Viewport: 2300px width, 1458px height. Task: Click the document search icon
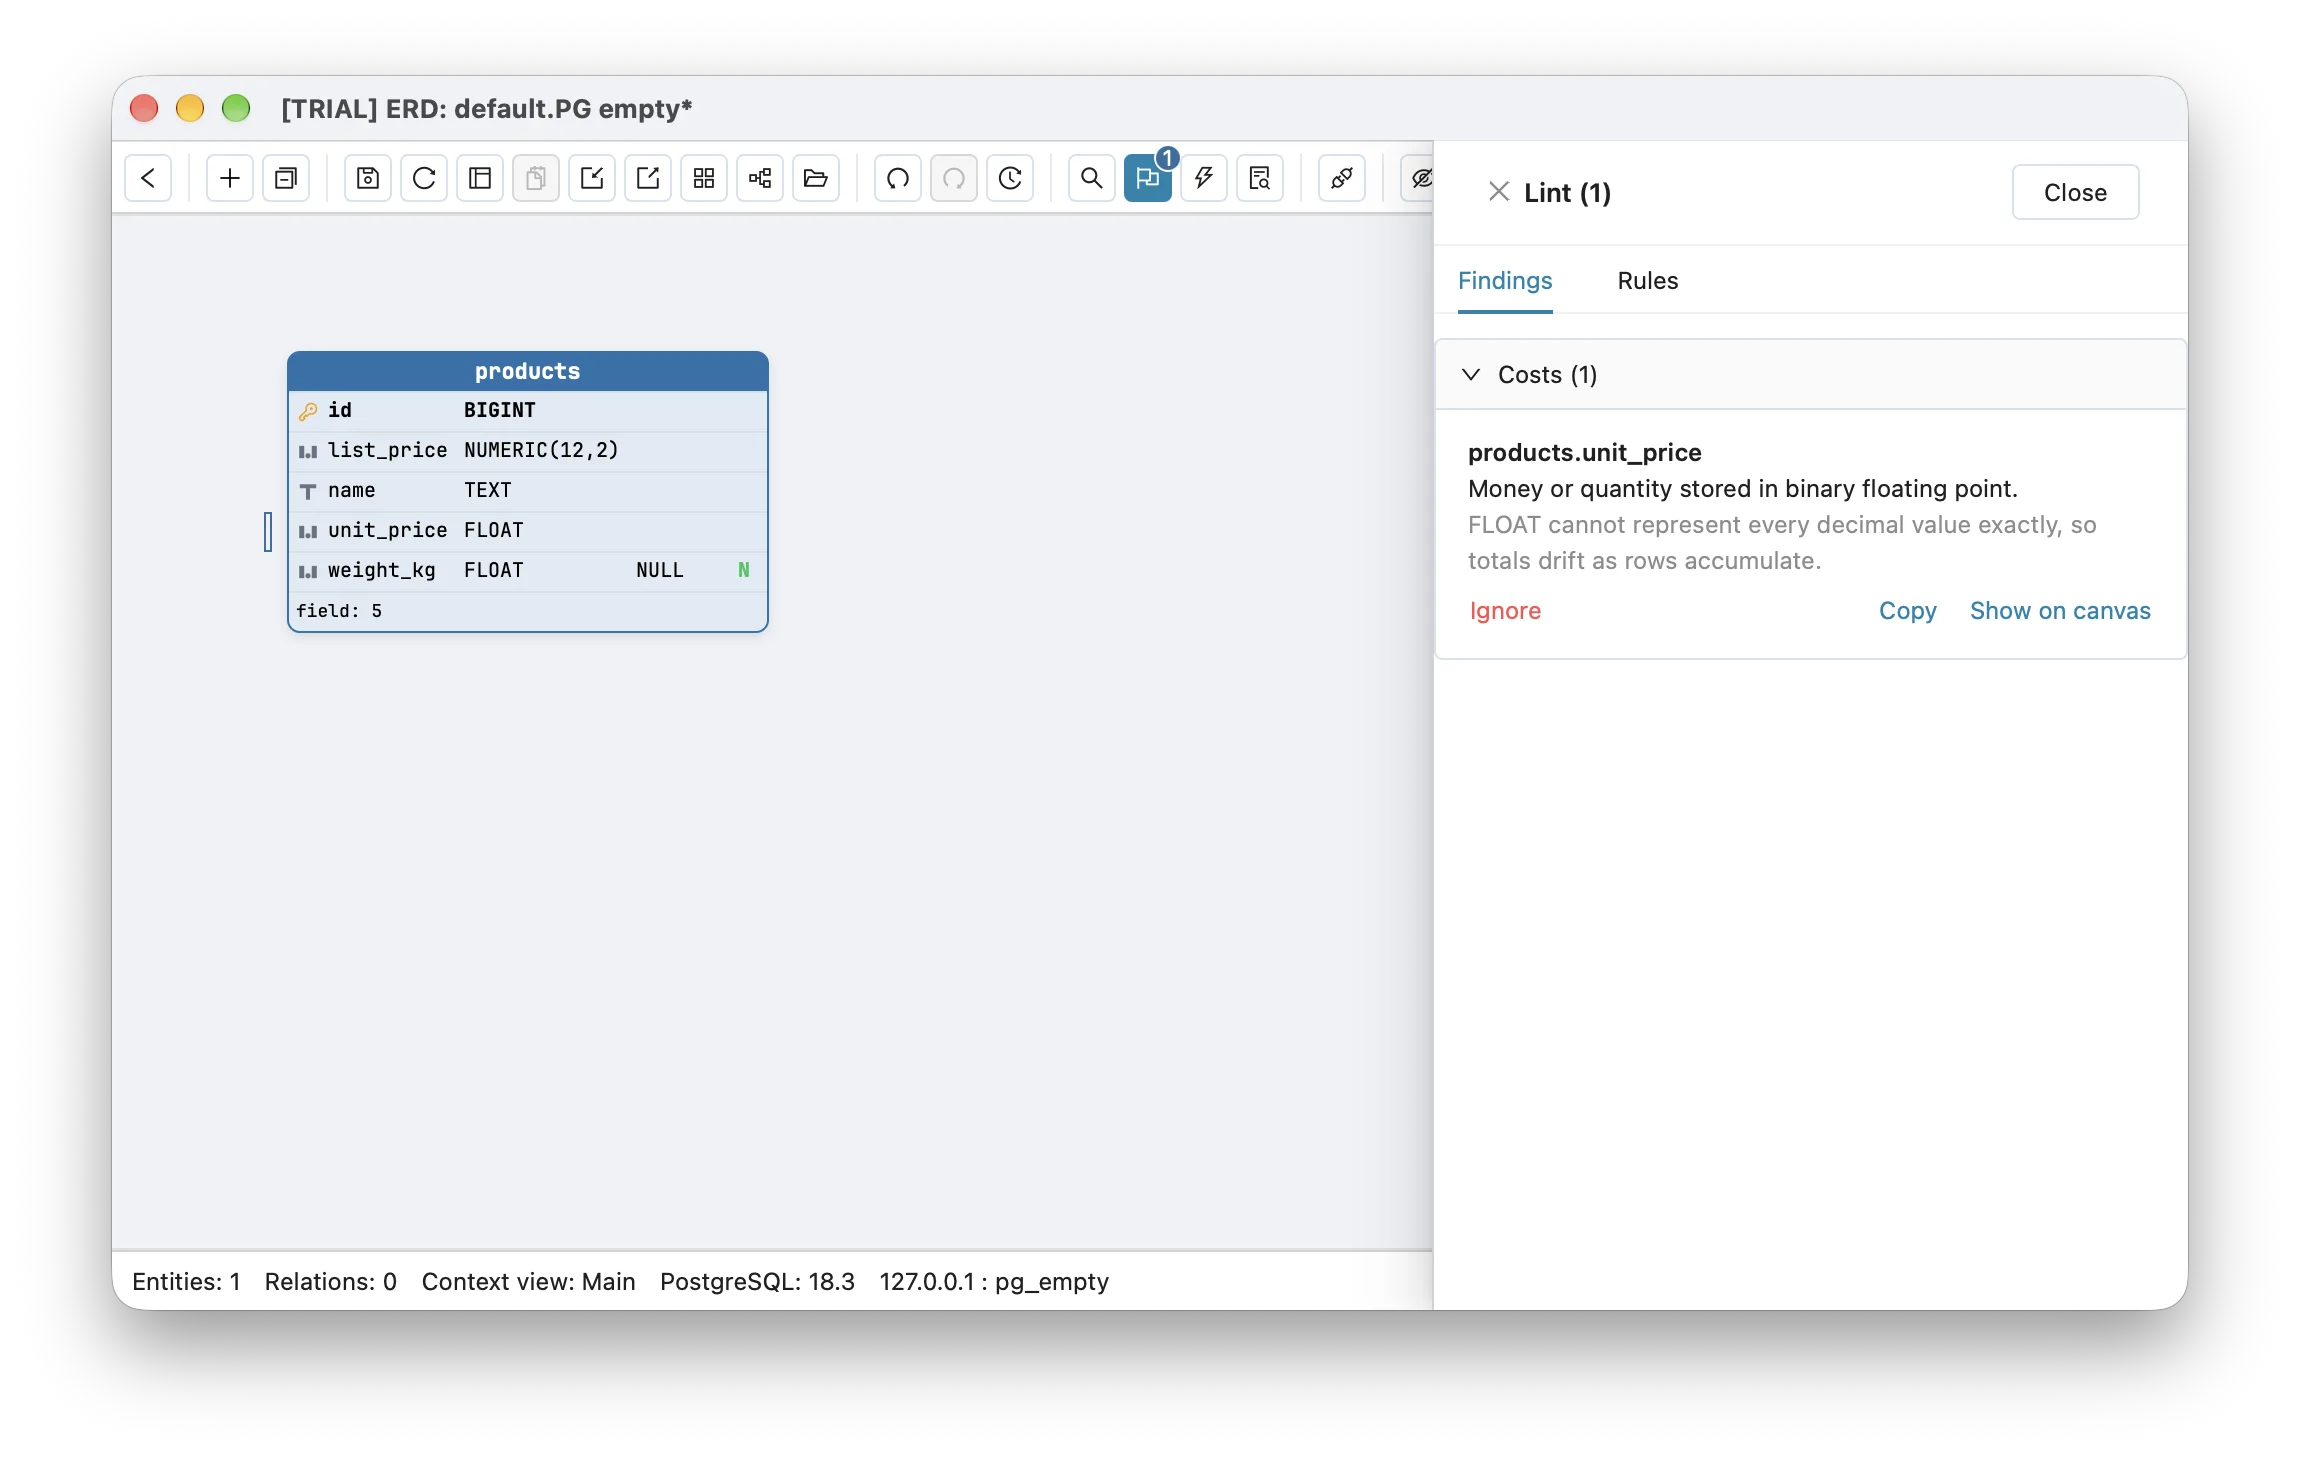1260,178
